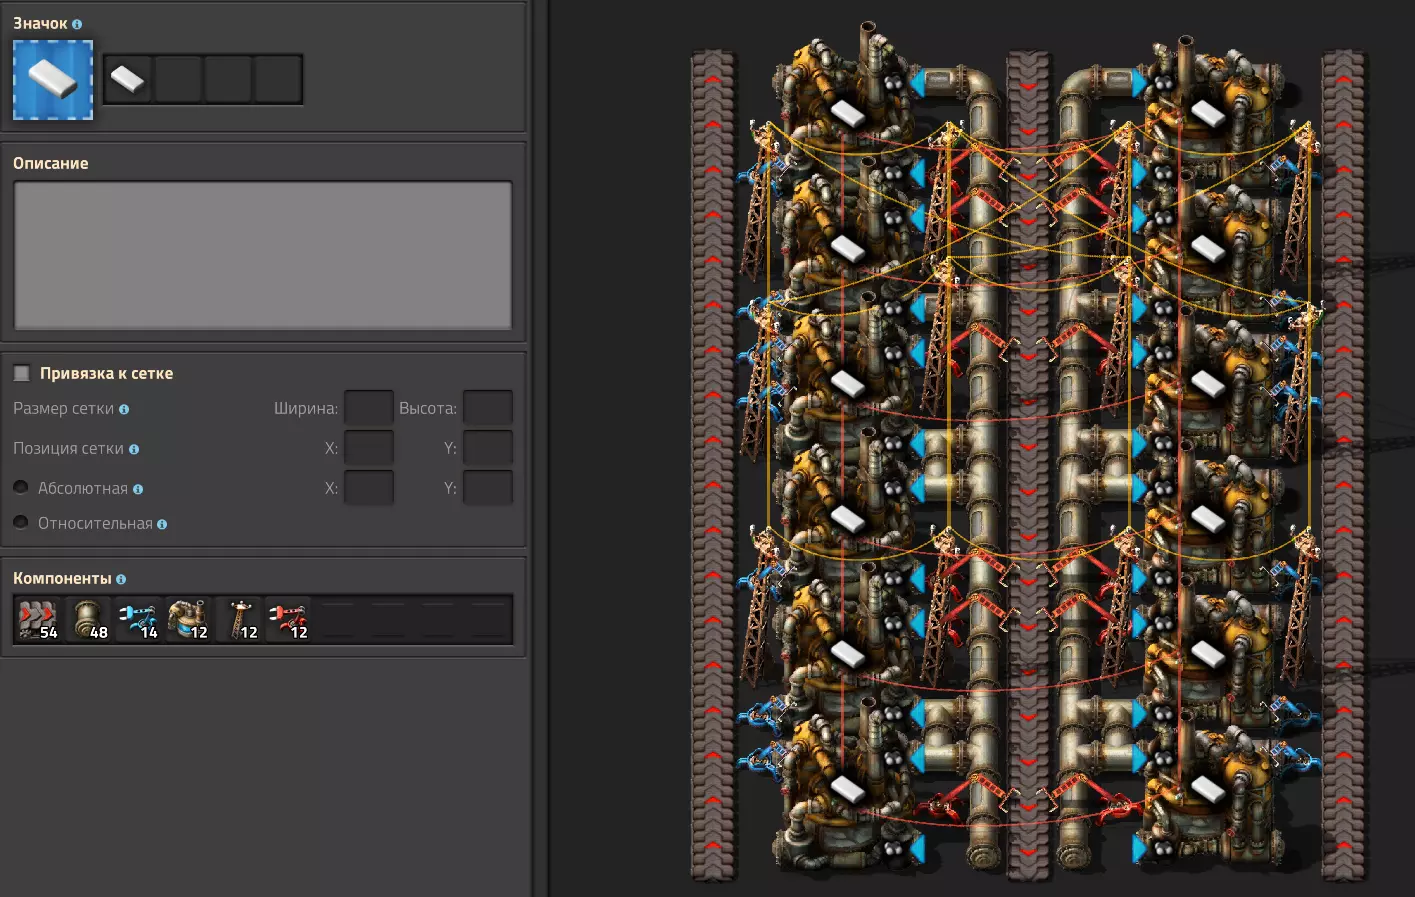The height and width of the screenshot is (897, 1415).
Task: Click the Ширина: label text
Action: point(306,408)
